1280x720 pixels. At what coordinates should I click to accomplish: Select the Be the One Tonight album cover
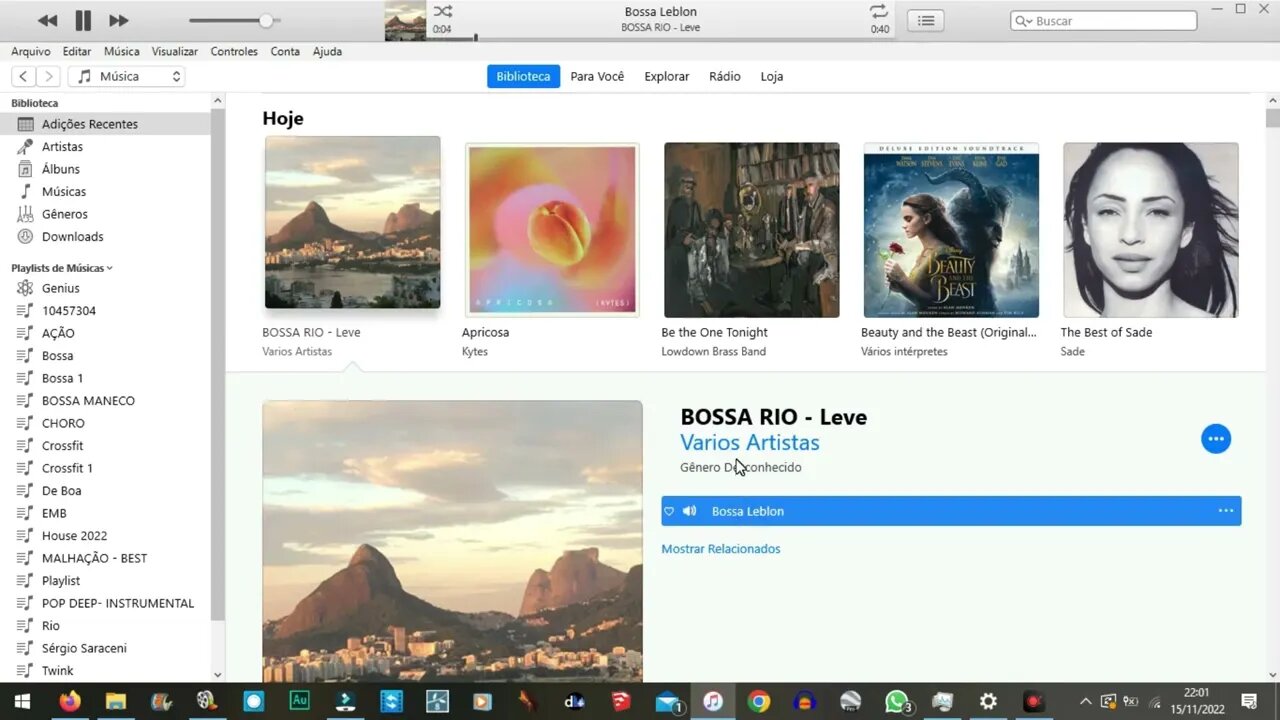click(751, 230)
